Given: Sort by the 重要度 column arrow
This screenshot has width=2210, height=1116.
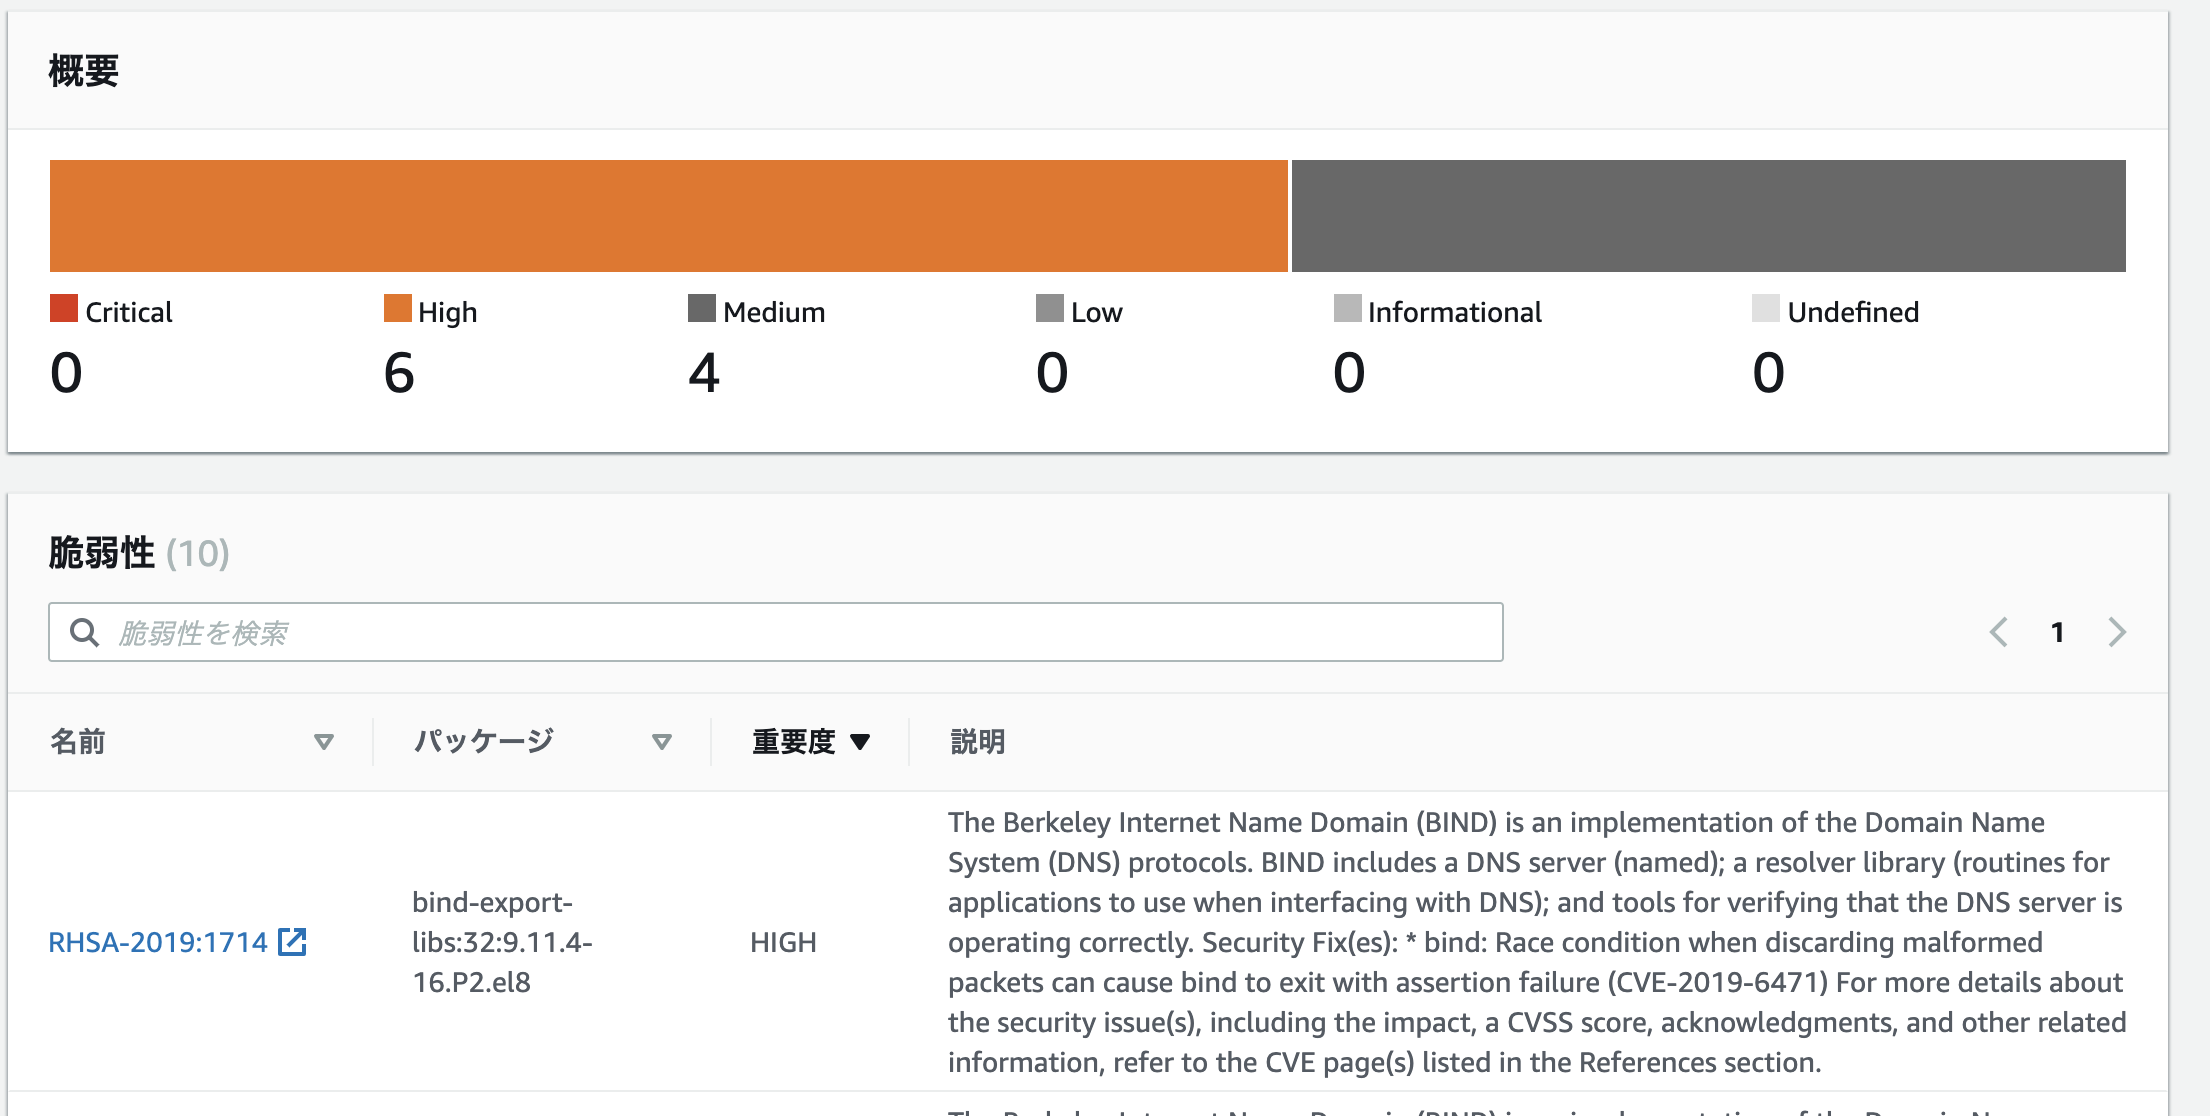Looking at the screenshot, I should click(x=860, y=742).
